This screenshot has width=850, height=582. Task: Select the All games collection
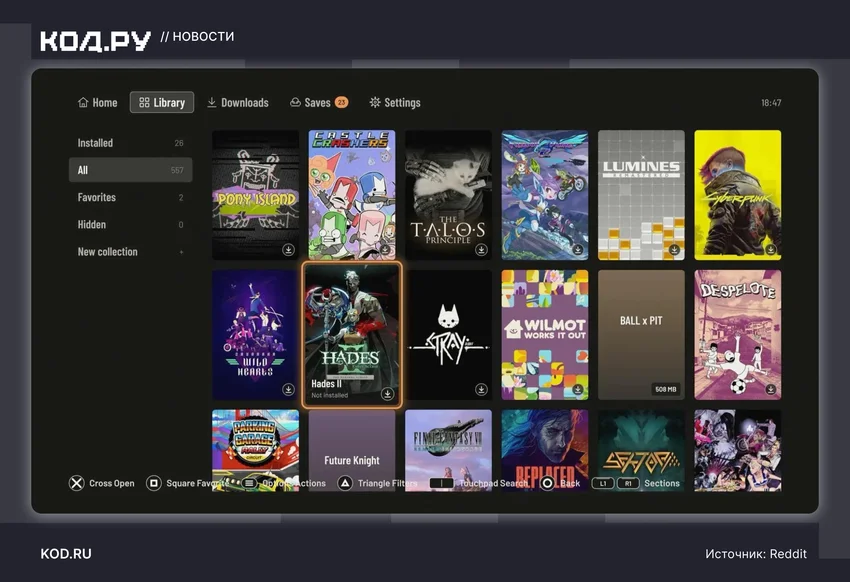click(131, 170)
